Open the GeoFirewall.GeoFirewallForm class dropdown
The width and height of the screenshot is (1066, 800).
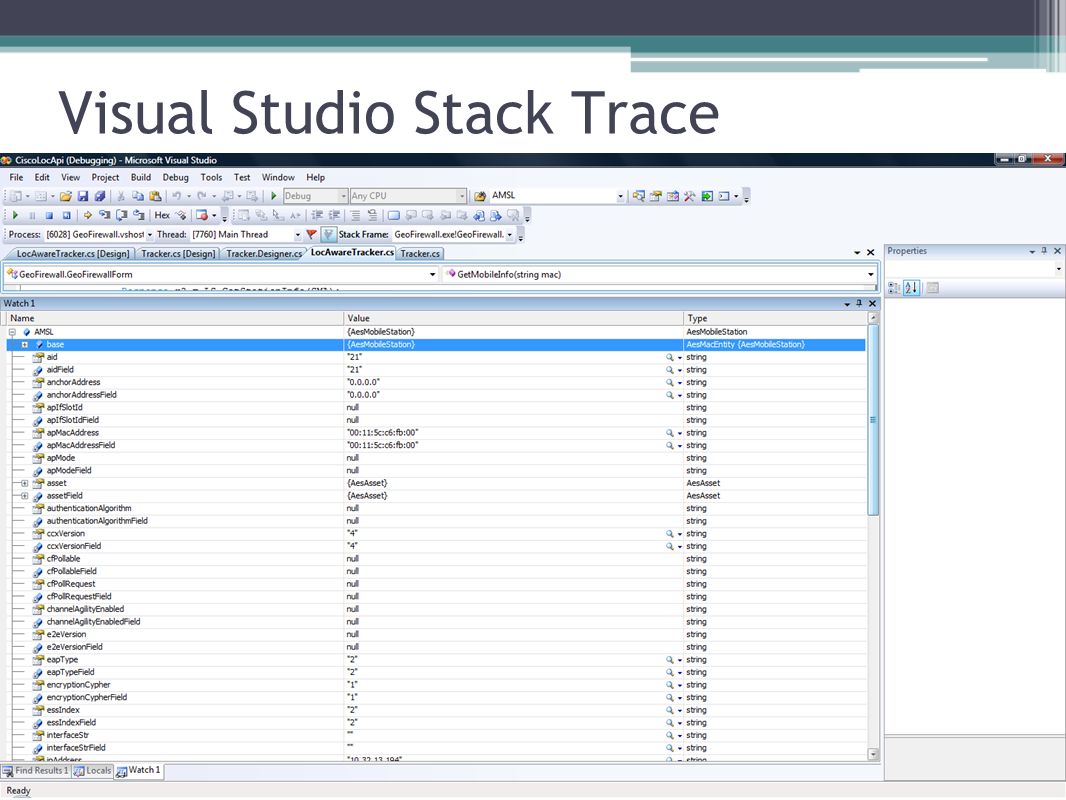(432, 275)
